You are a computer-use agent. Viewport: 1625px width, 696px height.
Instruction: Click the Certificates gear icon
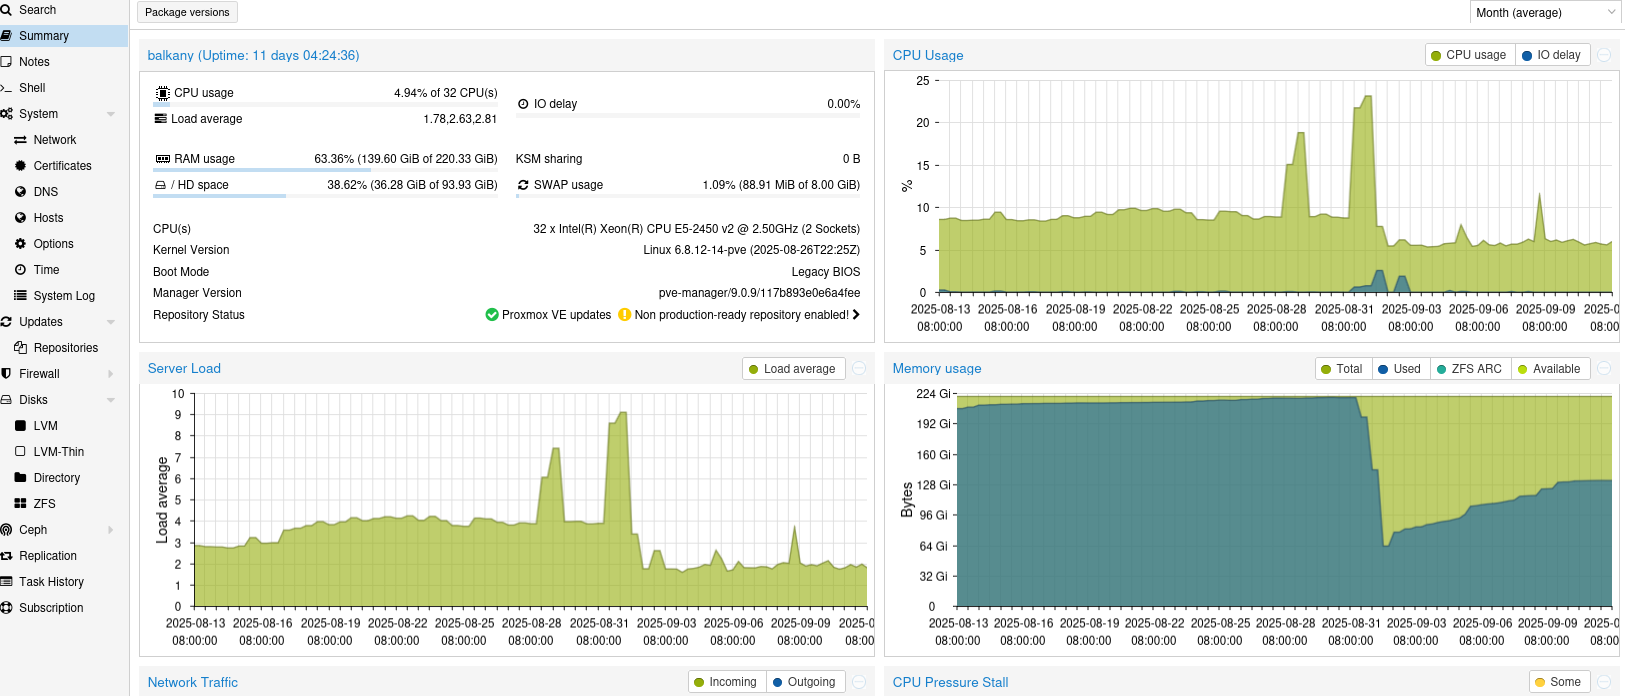tap(20, 166)
